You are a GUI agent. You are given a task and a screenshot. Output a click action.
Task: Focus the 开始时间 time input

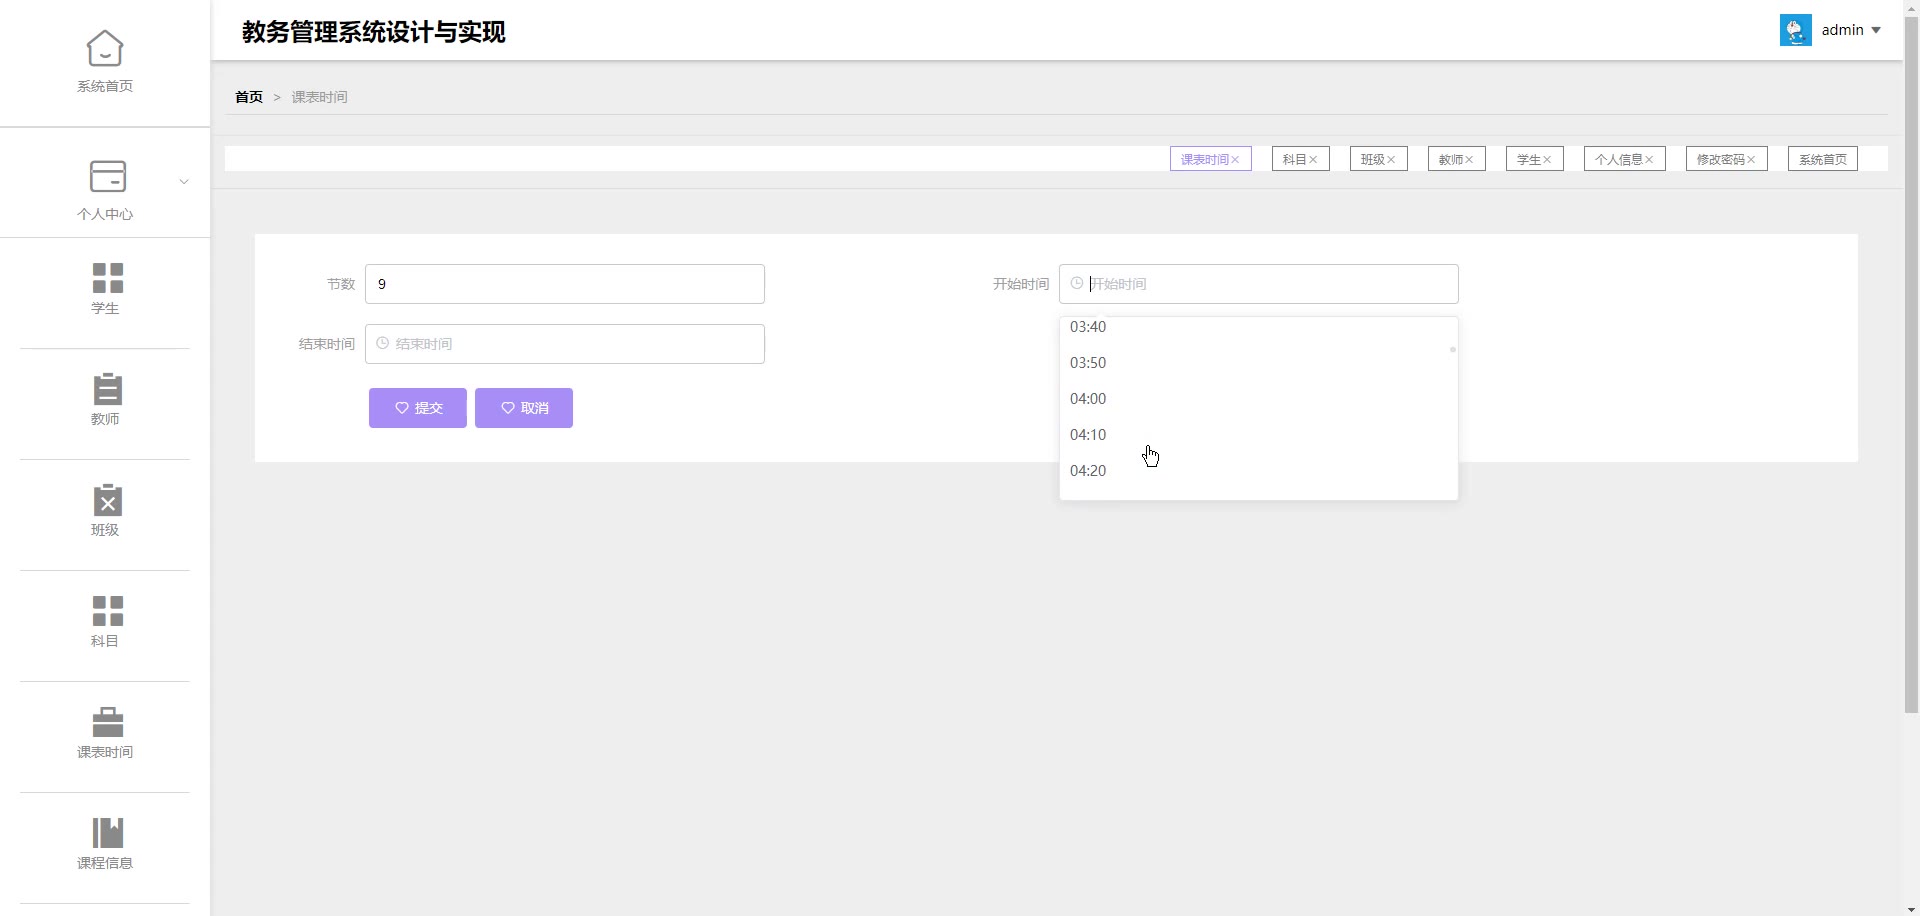[x=1259, y=284]
